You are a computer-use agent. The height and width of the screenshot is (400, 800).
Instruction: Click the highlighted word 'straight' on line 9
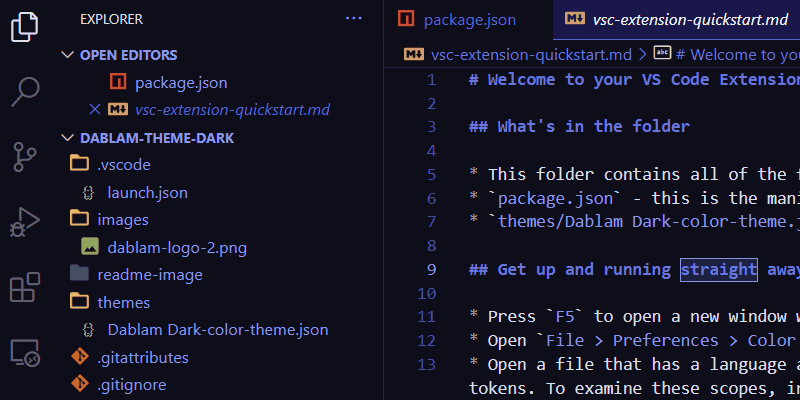coord(718,269)
